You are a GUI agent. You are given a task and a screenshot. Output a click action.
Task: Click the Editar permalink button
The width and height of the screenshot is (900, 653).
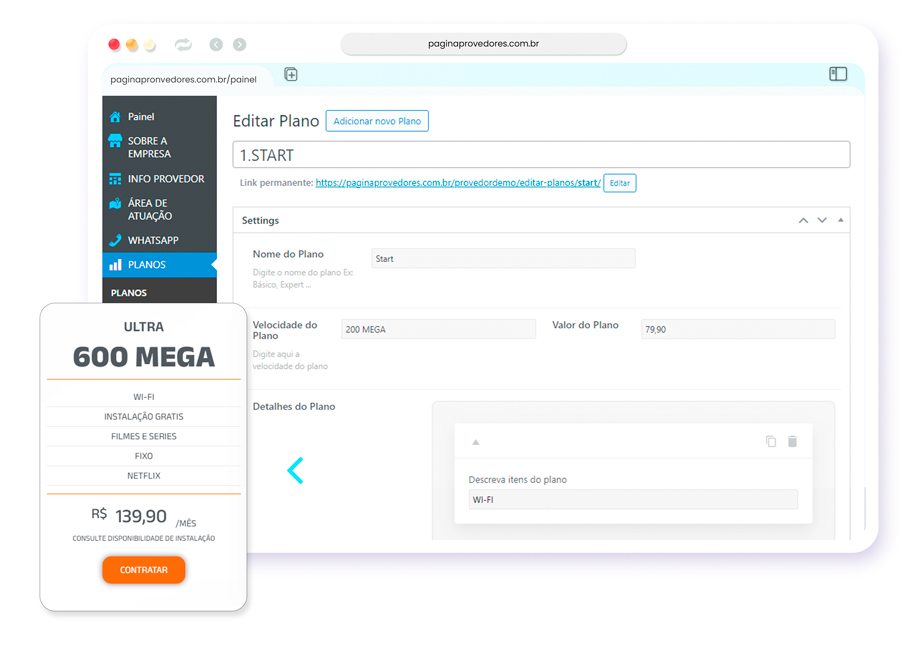pyautogui.click(x=620, y=183)
